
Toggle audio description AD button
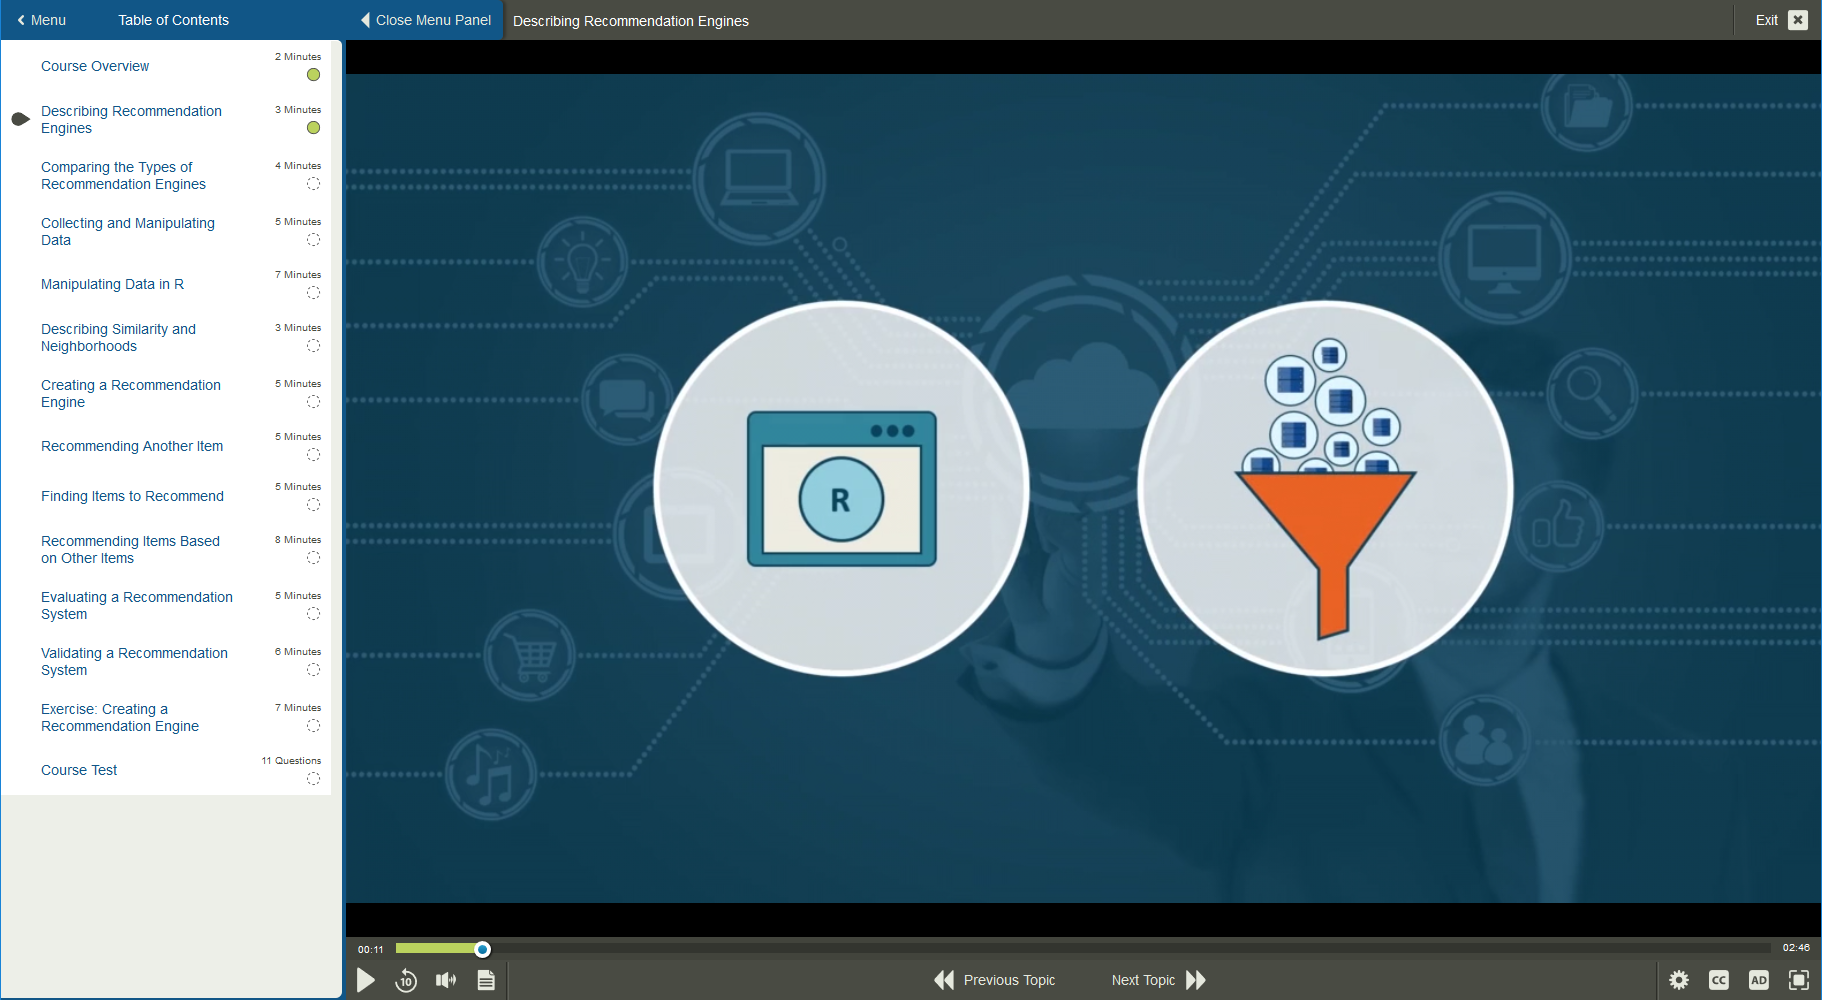(x=1758, y=981)
